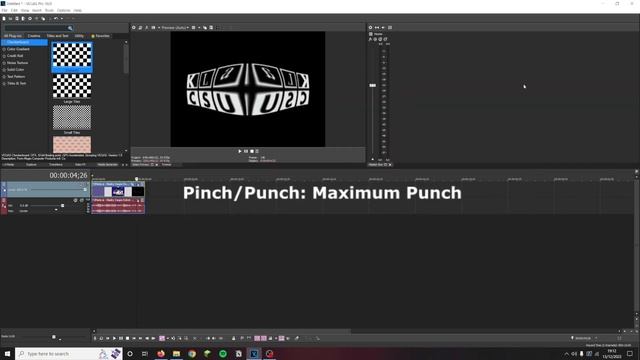The width and height of the screenshot is (640, 360).
Task: Open the Help menu
Action: (78, 10)
